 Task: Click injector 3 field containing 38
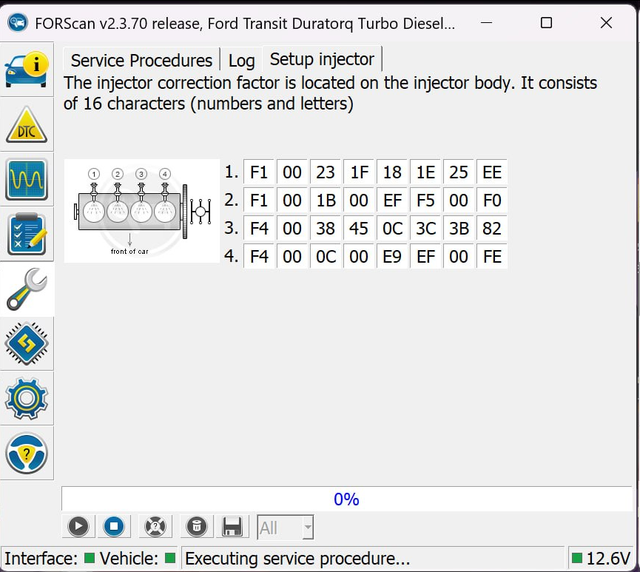[325, 228]
